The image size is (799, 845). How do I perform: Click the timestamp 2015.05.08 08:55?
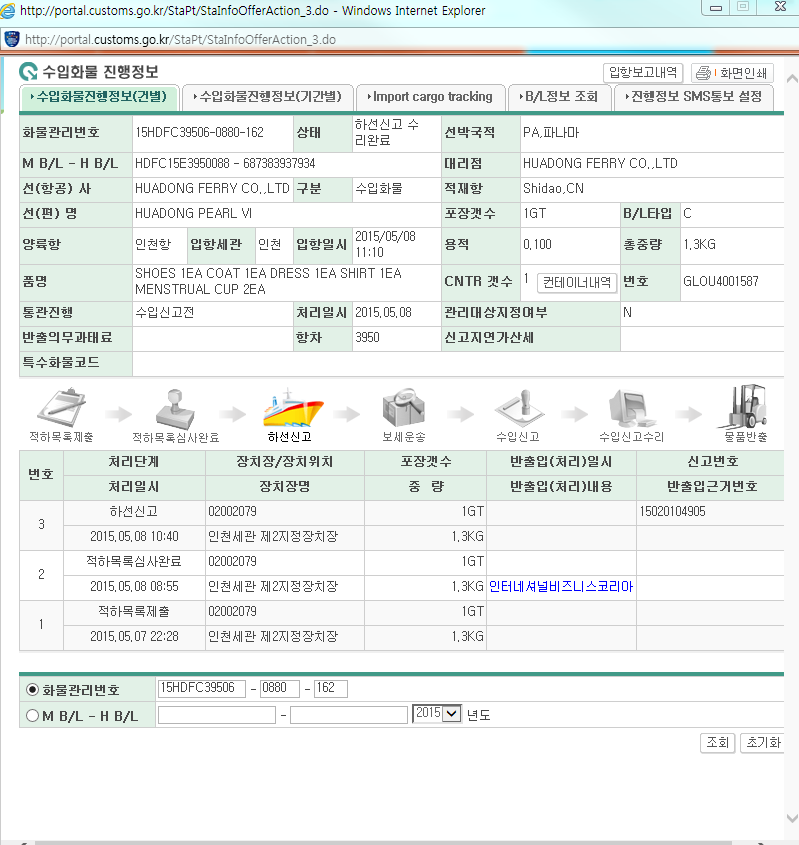click(x=134, y=586)
